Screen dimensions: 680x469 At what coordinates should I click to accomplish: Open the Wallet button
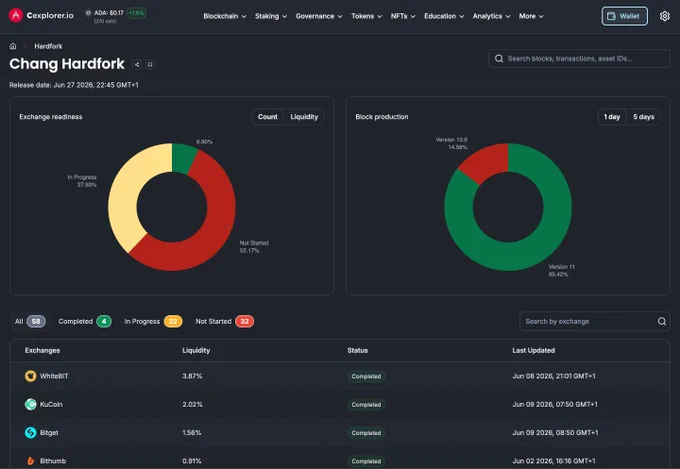click(624, 16)
